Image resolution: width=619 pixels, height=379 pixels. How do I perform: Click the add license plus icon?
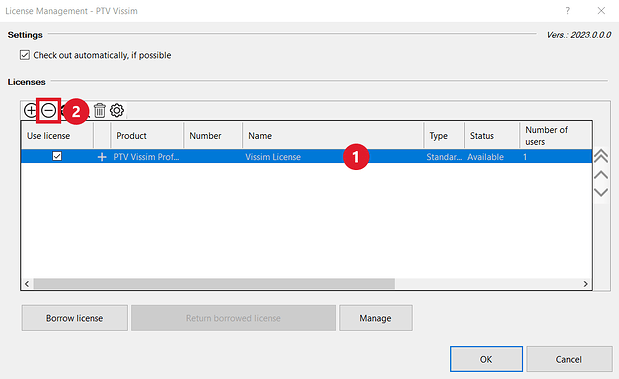point(30,111)
